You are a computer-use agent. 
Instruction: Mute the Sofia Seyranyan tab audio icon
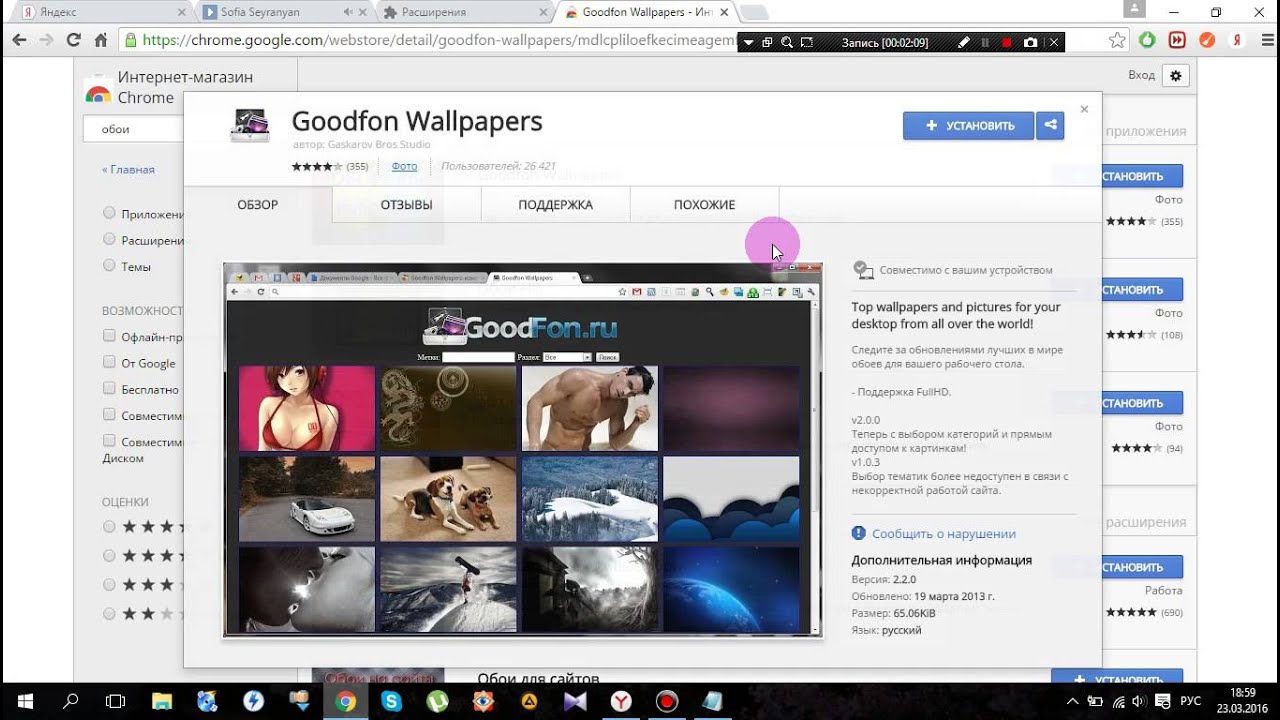[346, 13]
